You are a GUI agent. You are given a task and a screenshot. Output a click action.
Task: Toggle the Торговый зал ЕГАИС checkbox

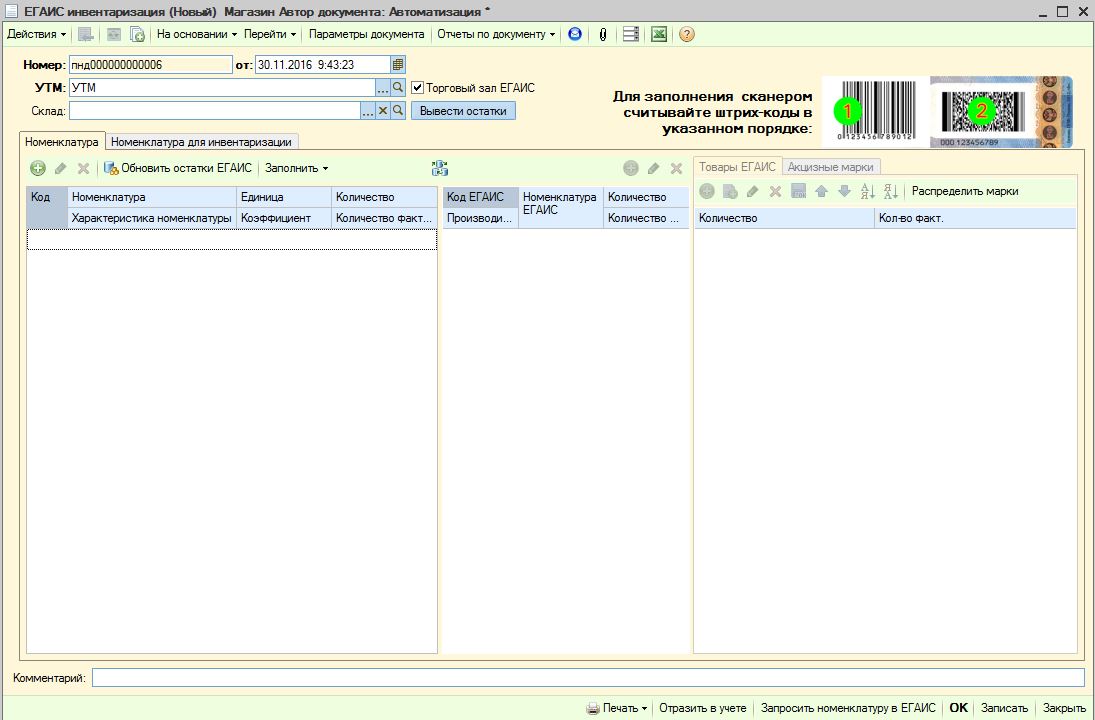pyautogui.click(x=418, y=88)
